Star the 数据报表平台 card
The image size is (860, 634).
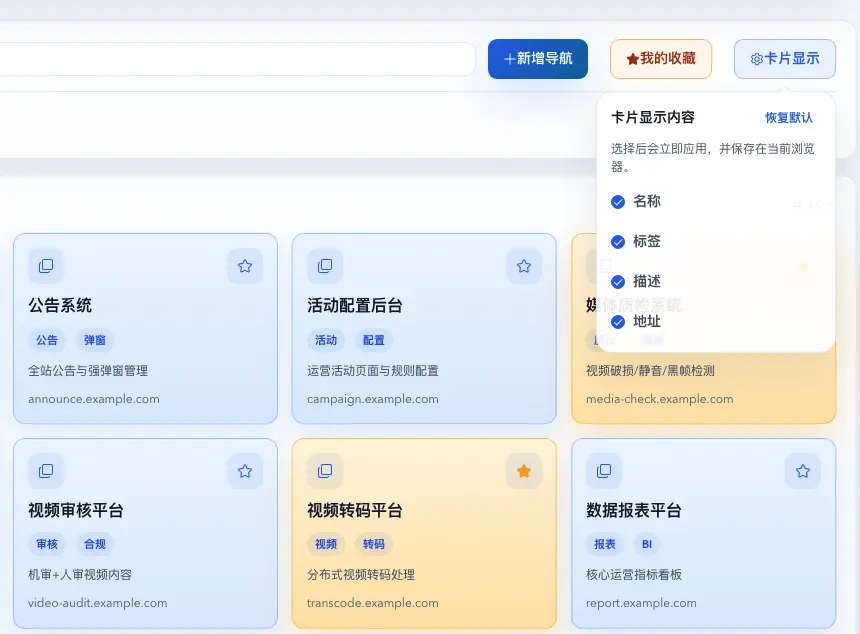802,471
